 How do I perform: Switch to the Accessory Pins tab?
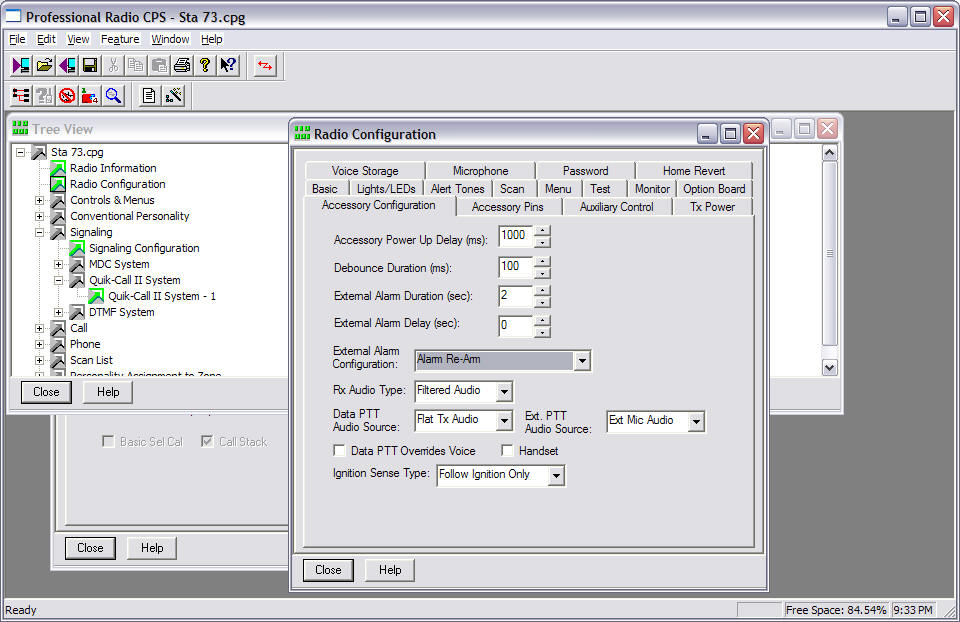tap(508, 207)
